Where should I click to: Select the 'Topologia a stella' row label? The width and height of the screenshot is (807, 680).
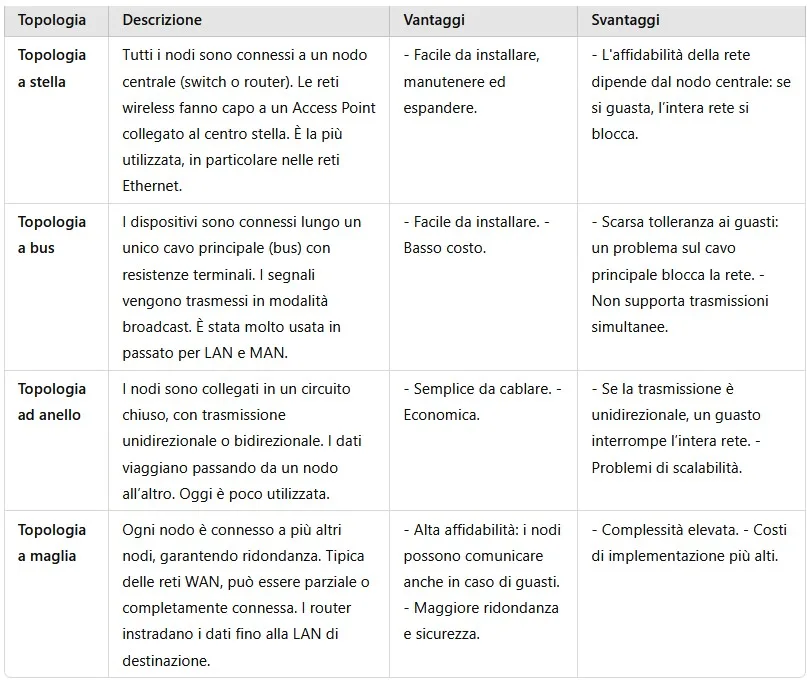pos(52,68)
